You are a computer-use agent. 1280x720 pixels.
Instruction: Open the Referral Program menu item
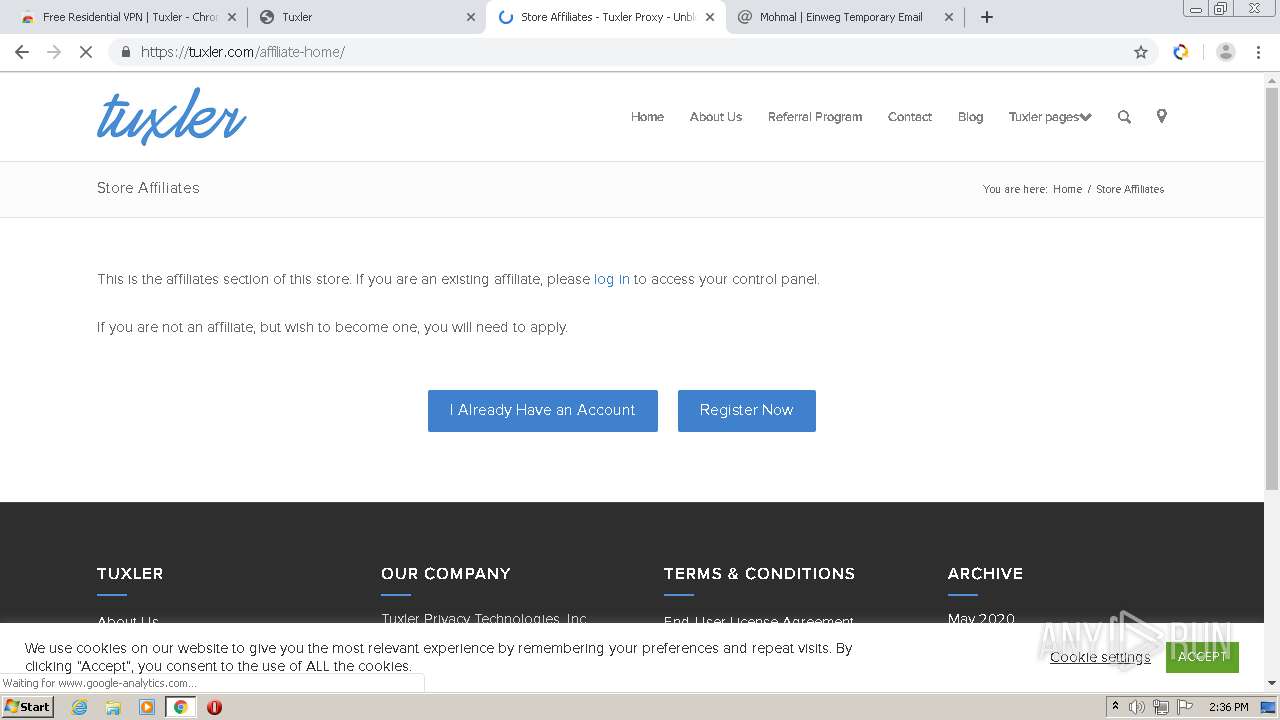point(815,117)
